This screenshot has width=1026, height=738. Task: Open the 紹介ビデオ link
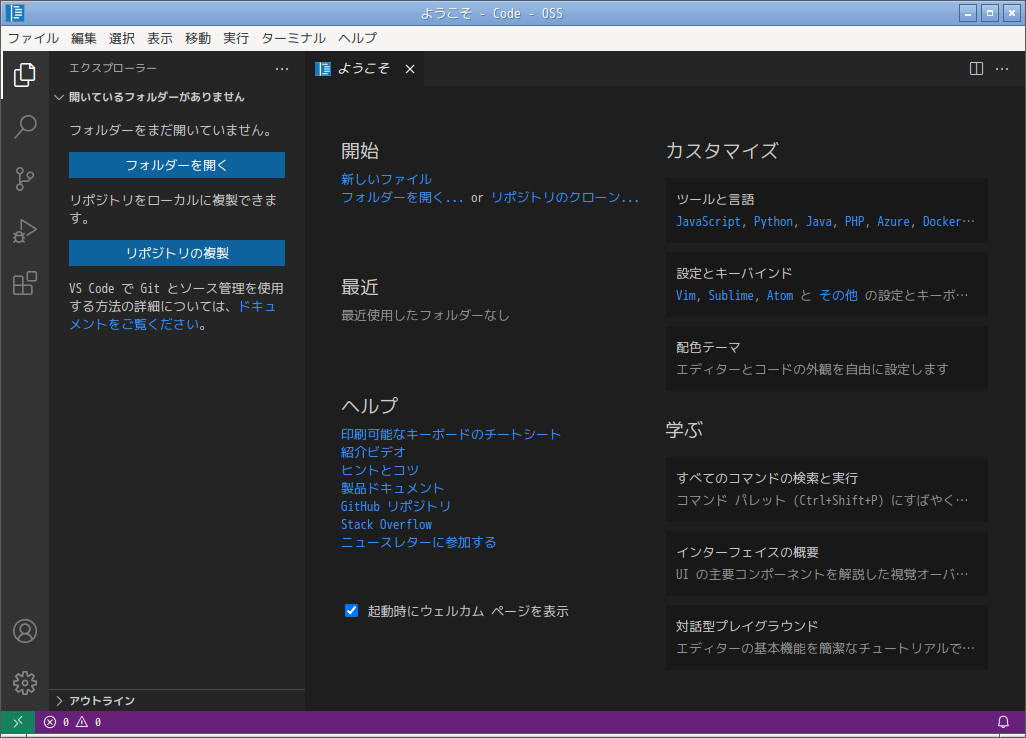click(x=373, y=452)
